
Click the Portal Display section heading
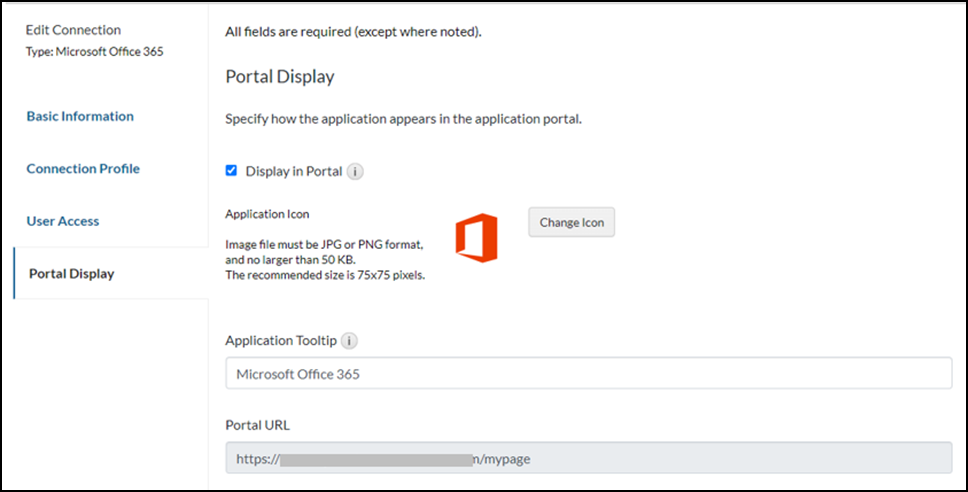coord(280,77)
